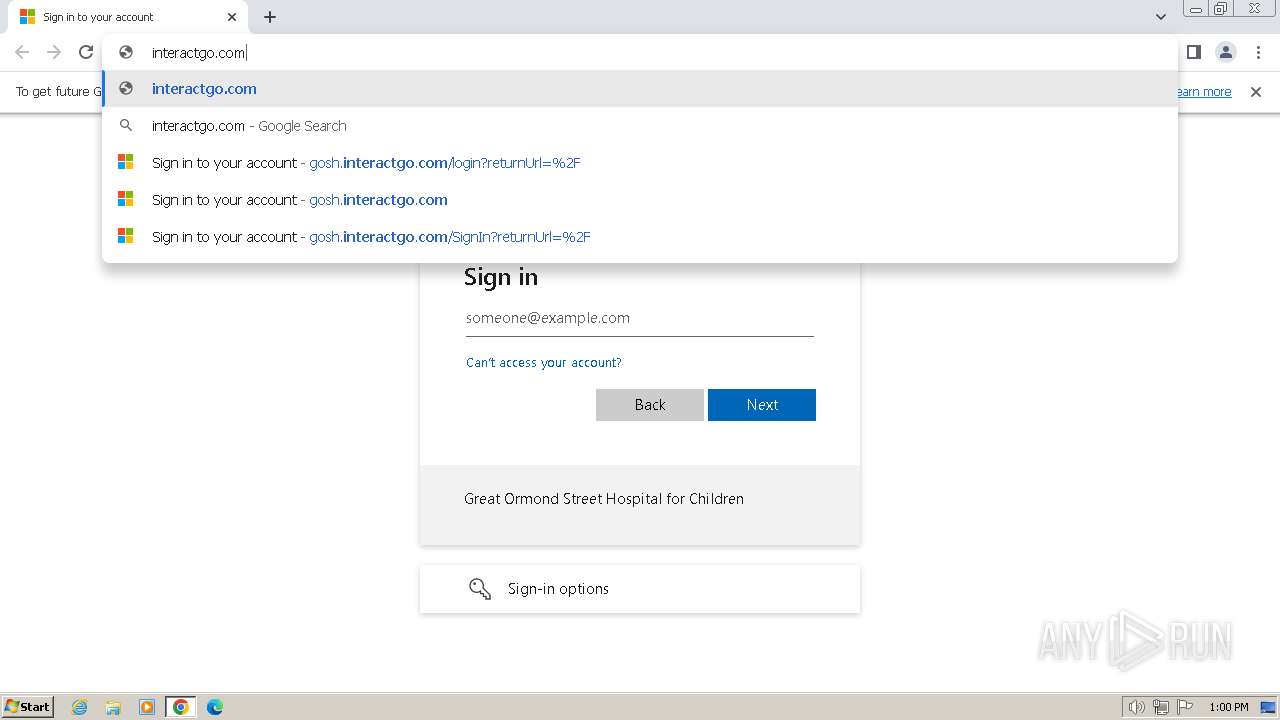Pick the gosh.interactgo.com/login?returnUrl suggestion
The image size is (1280, 720).
coord(640,163)
